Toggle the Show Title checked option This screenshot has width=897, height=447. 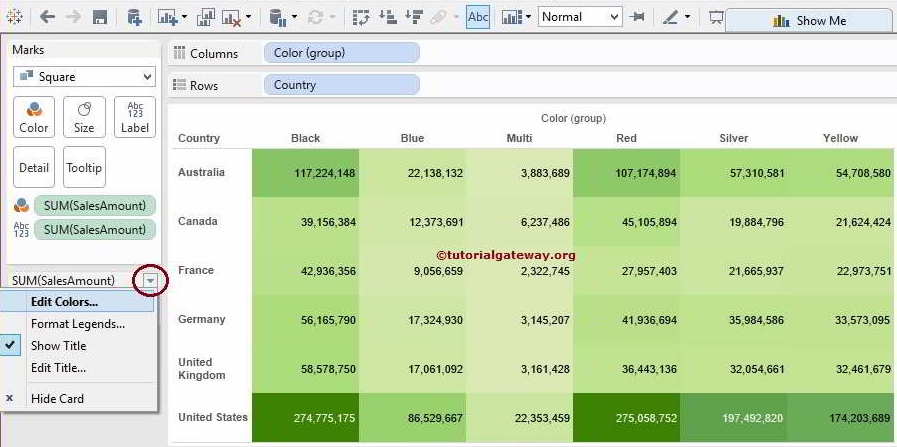[x=58, y=346]
